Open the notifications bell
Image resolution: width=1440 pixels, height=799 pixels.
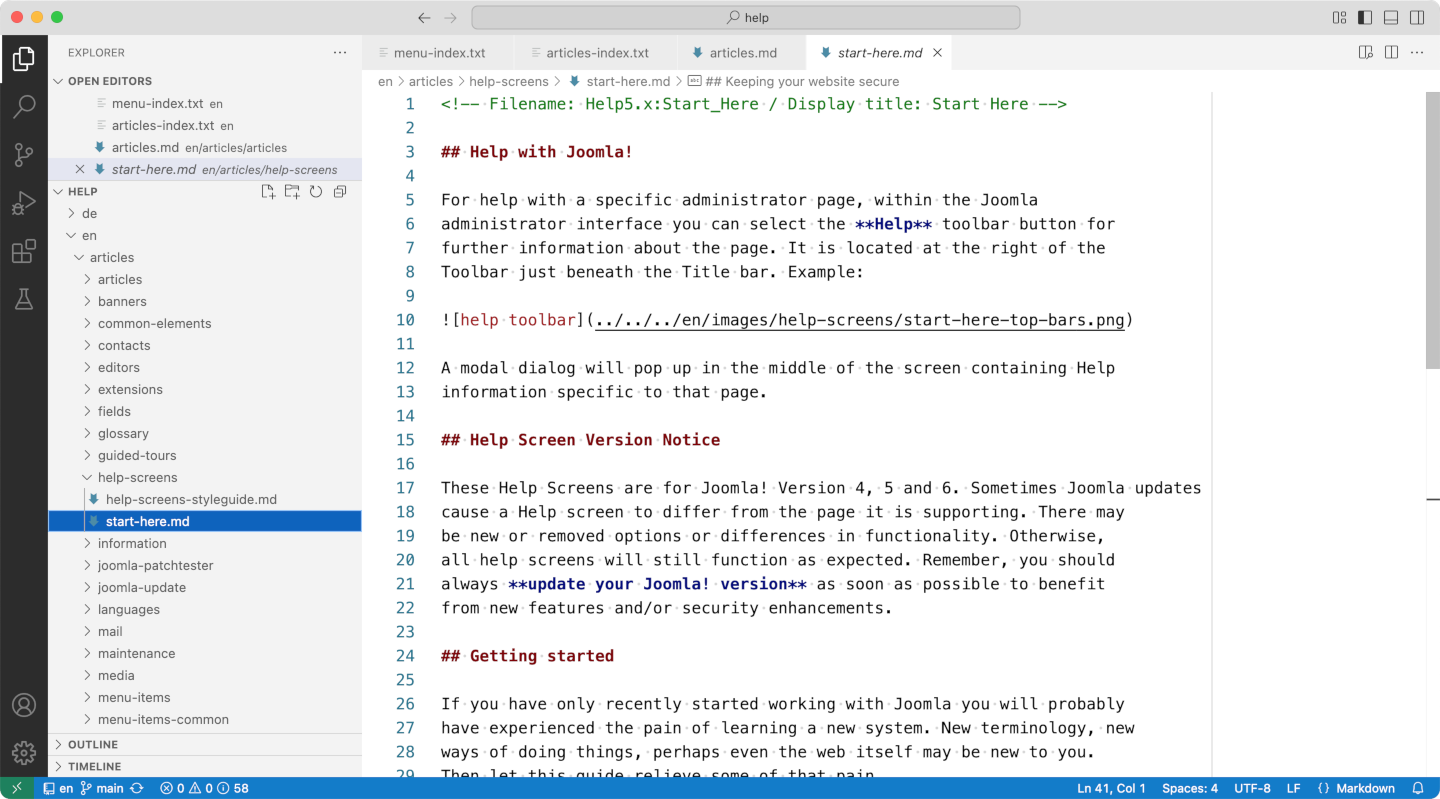1417,788
